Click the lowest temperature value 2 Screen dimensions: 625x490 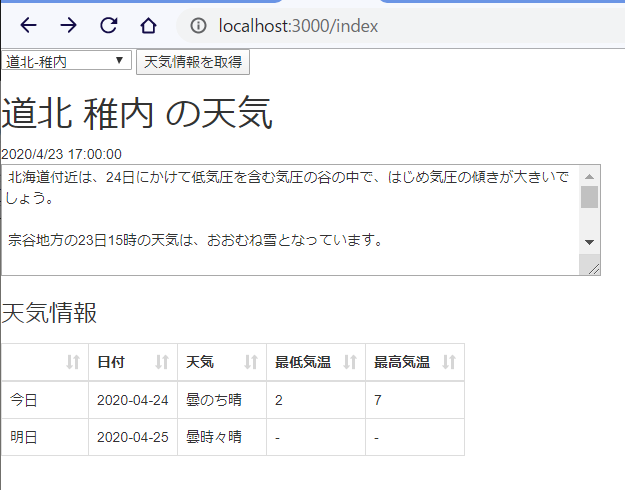[x=279, y=400]
